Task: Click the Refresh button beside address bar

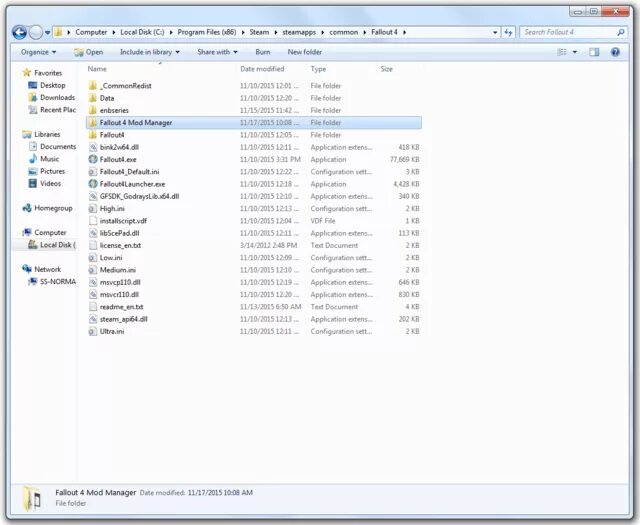Action: pyautogui.click(x=508, y=32)
